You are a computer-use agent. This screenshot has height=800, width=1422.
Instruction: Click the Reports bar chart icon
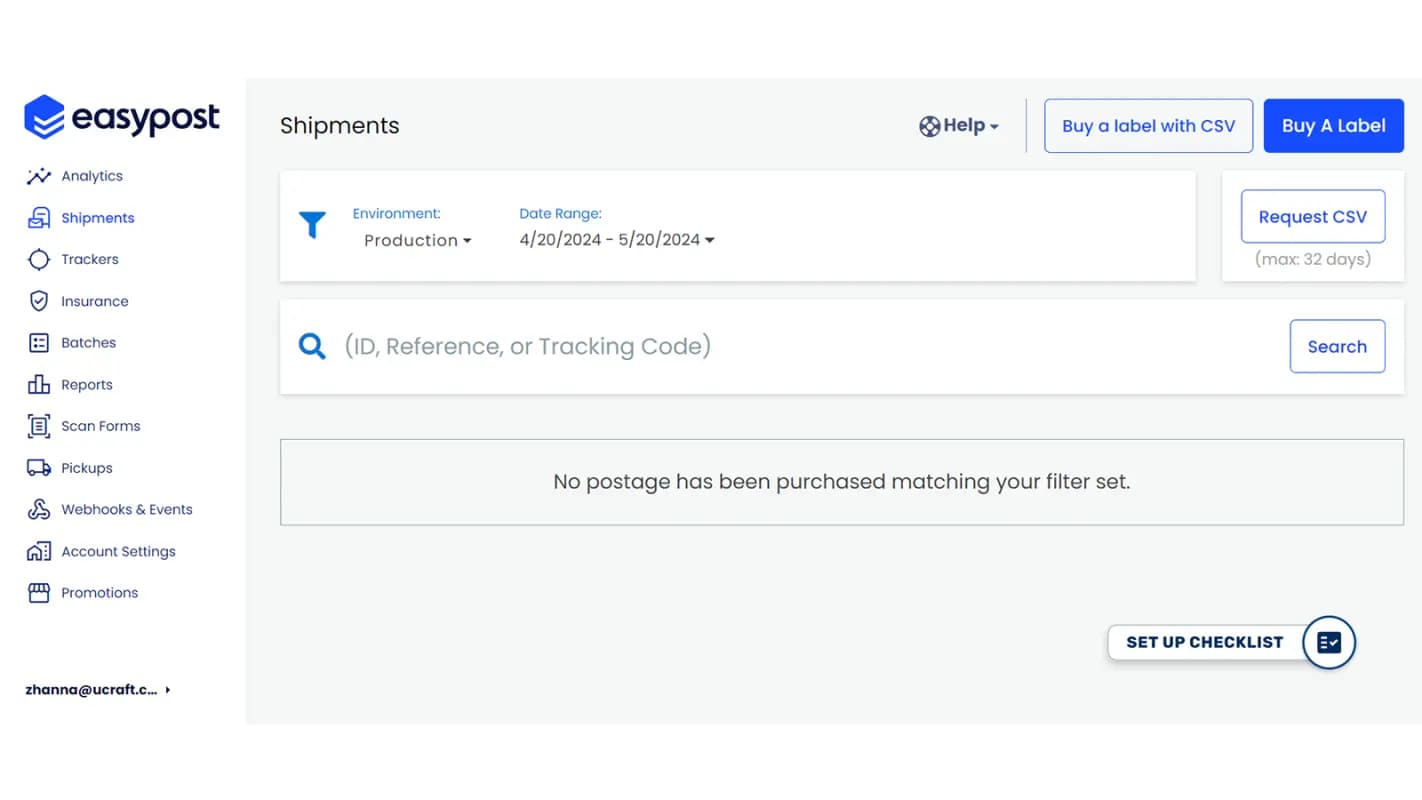pos(39,385)
